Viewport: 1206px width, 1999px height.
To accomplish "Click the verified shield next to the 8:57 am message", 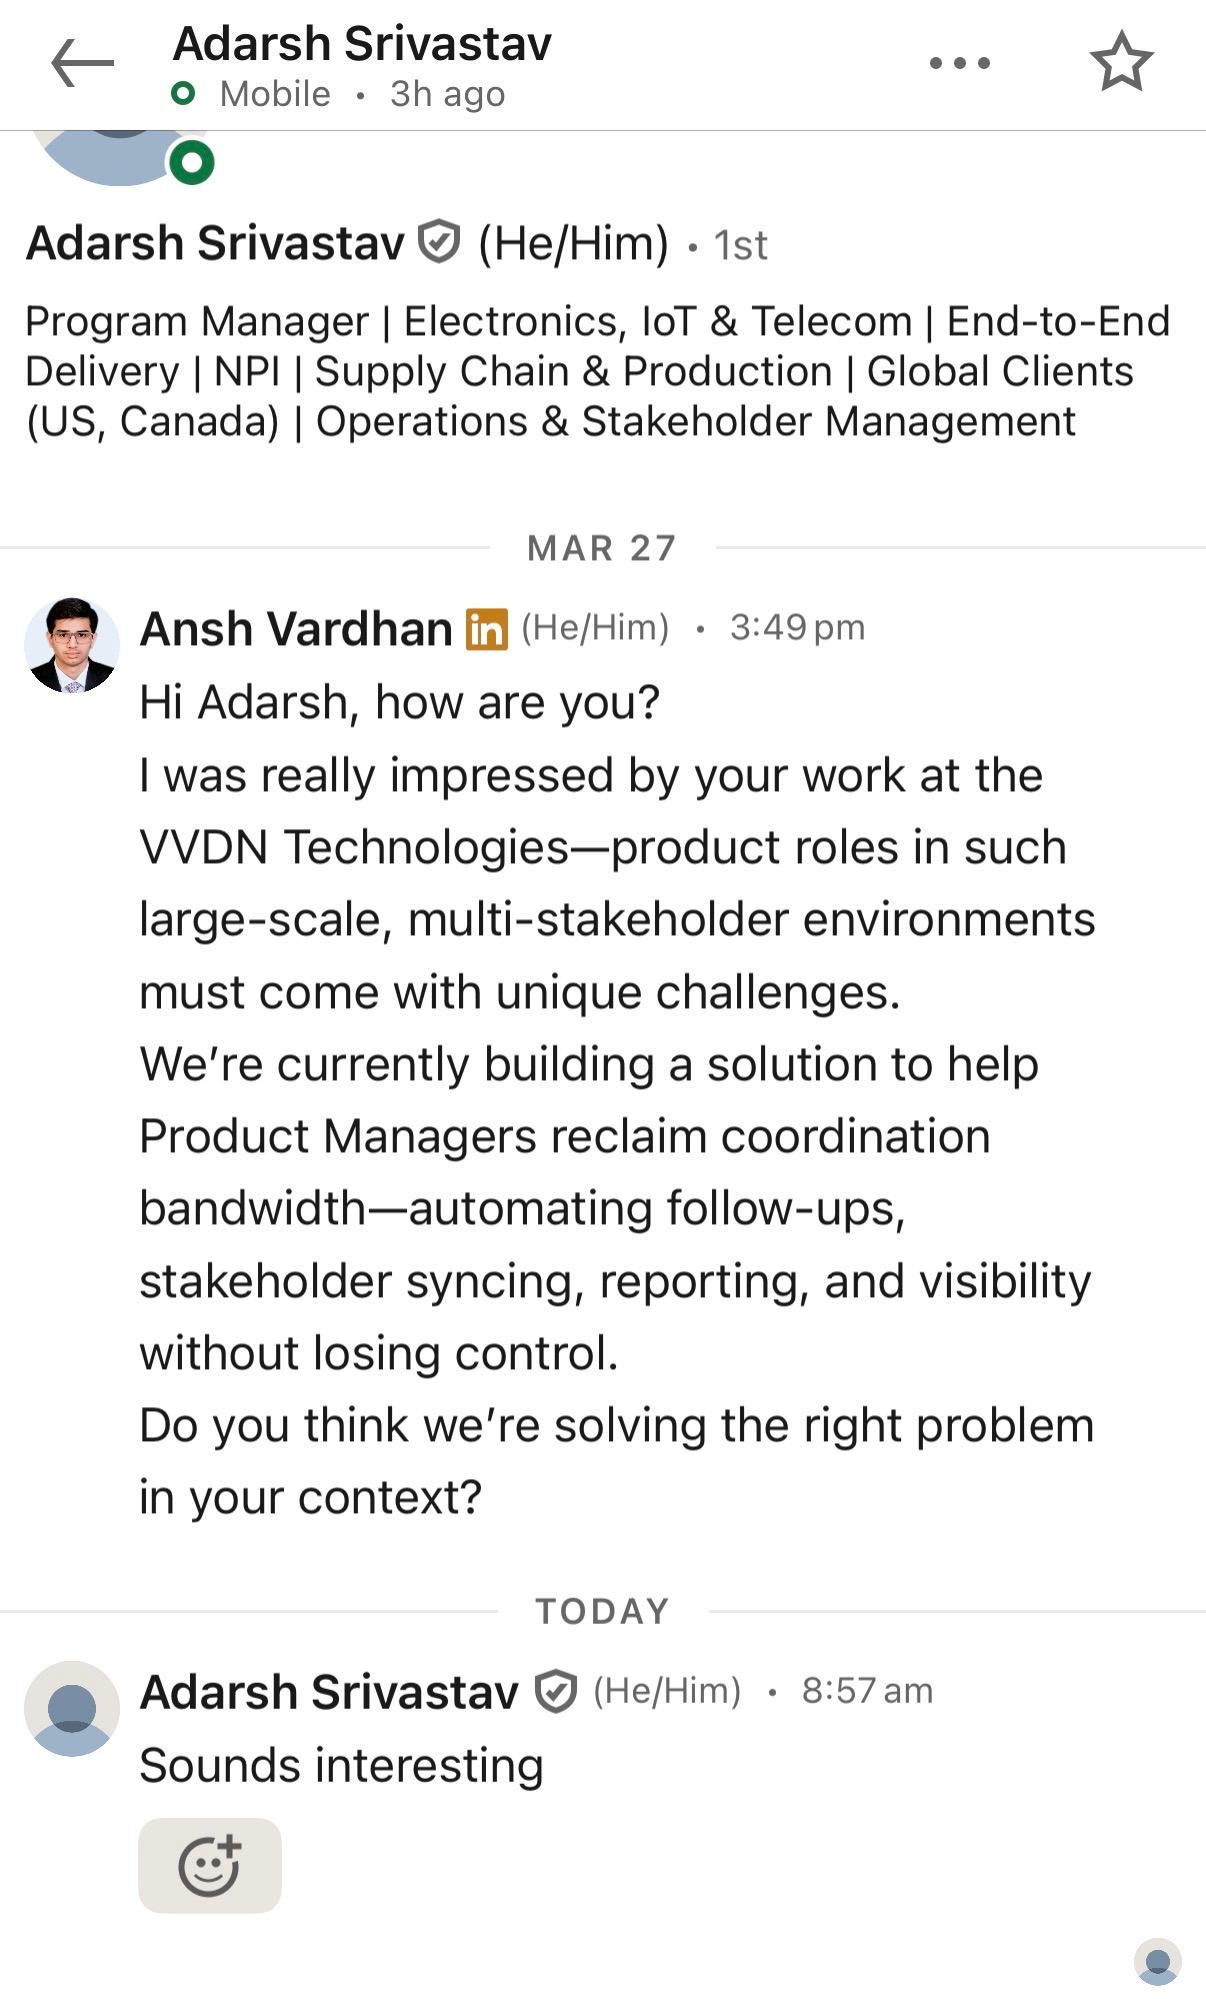I will tap(555, 1692).
